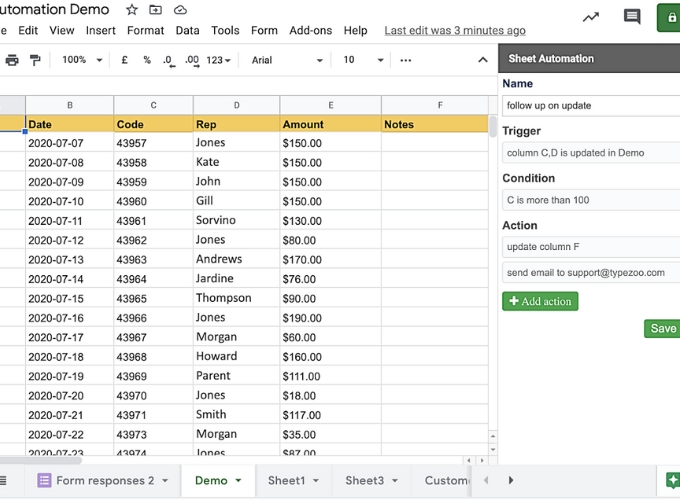The height and width of the screenshot is (500, 680).
Task: Decrease decimal places
Action: coord(169,61)
